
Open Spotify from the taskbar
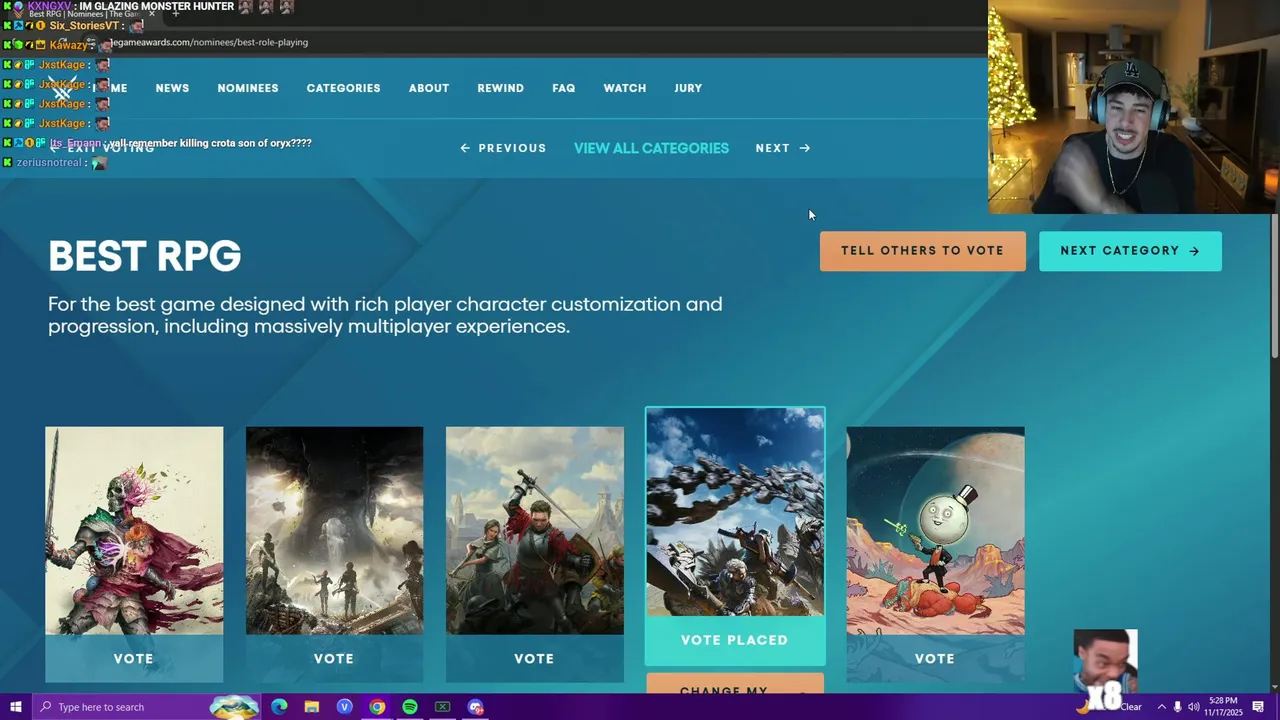(x=410, y=707)
